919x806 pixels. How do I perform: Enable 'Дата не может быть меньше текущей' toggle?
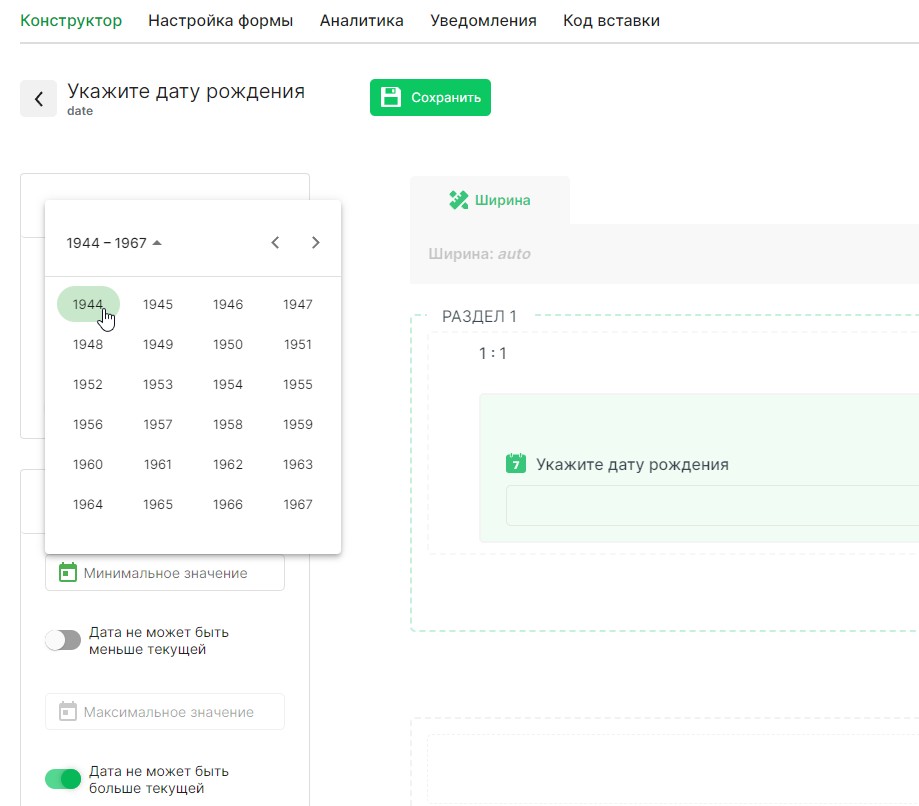[x=63, y=640]
